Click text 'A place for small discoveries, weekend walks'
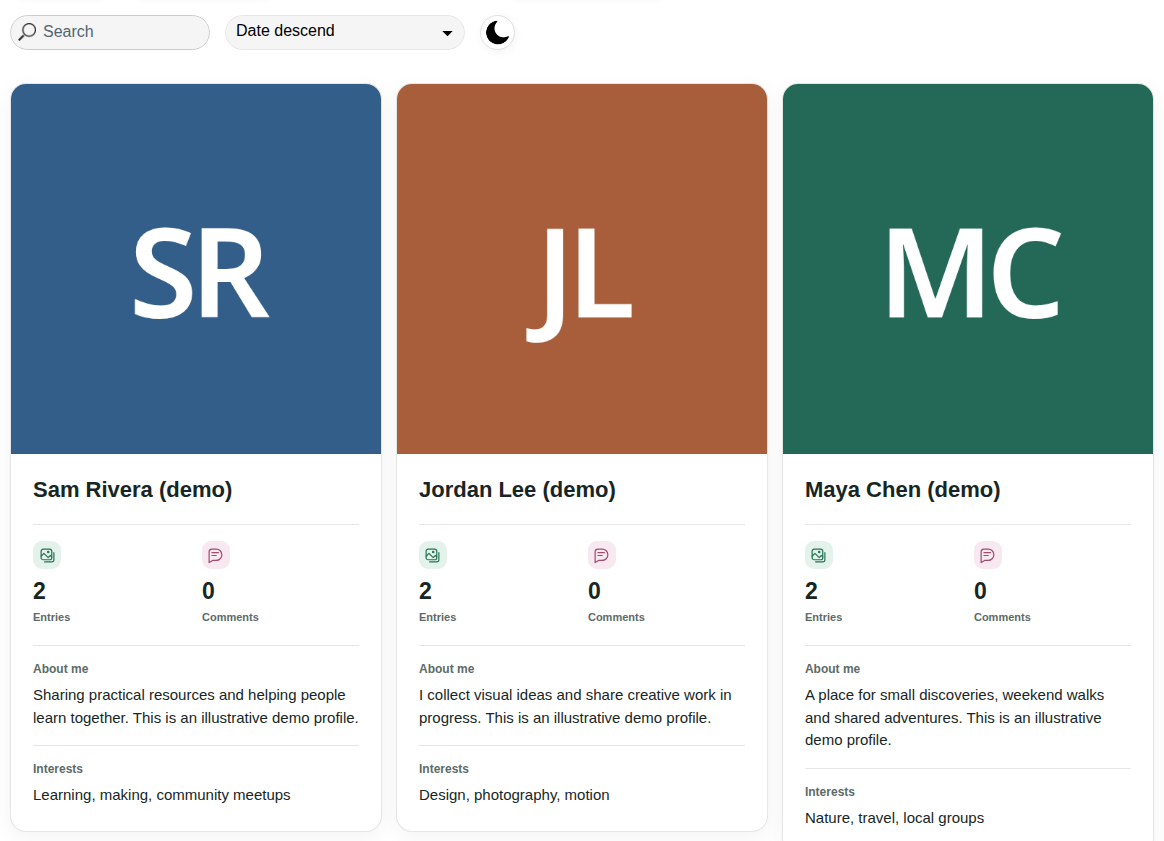The width and height of the screenshot is (1164, 841). pyautogui.click(x=955, y=695)
